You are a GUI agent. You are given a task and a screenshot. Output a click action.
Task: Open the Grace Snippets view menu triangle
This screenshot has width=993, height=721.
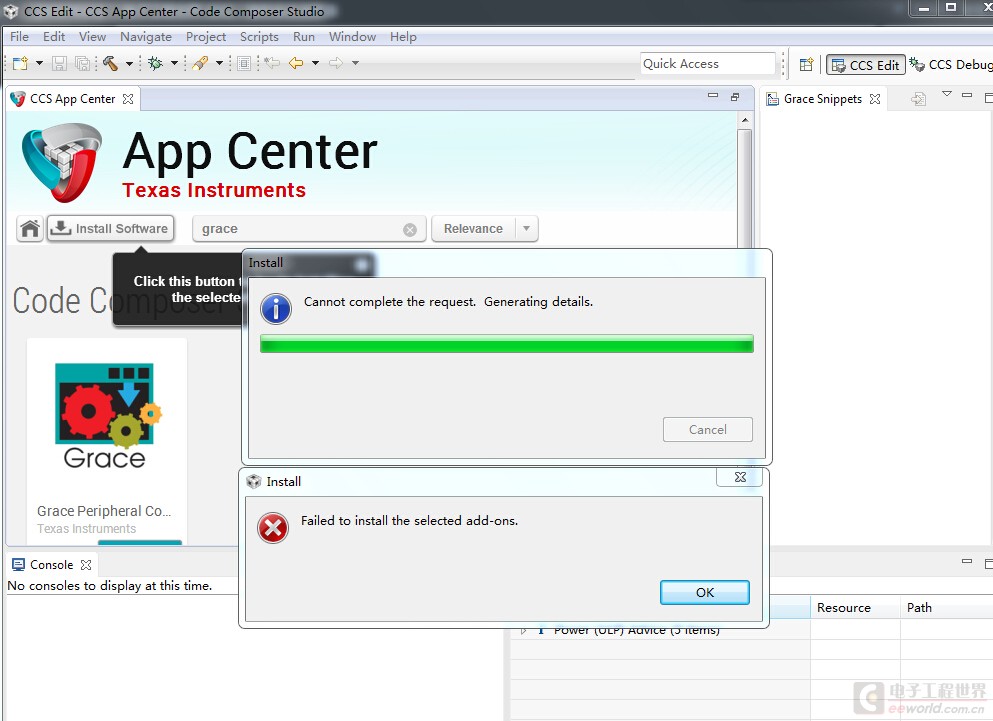[x=947, y=94]
